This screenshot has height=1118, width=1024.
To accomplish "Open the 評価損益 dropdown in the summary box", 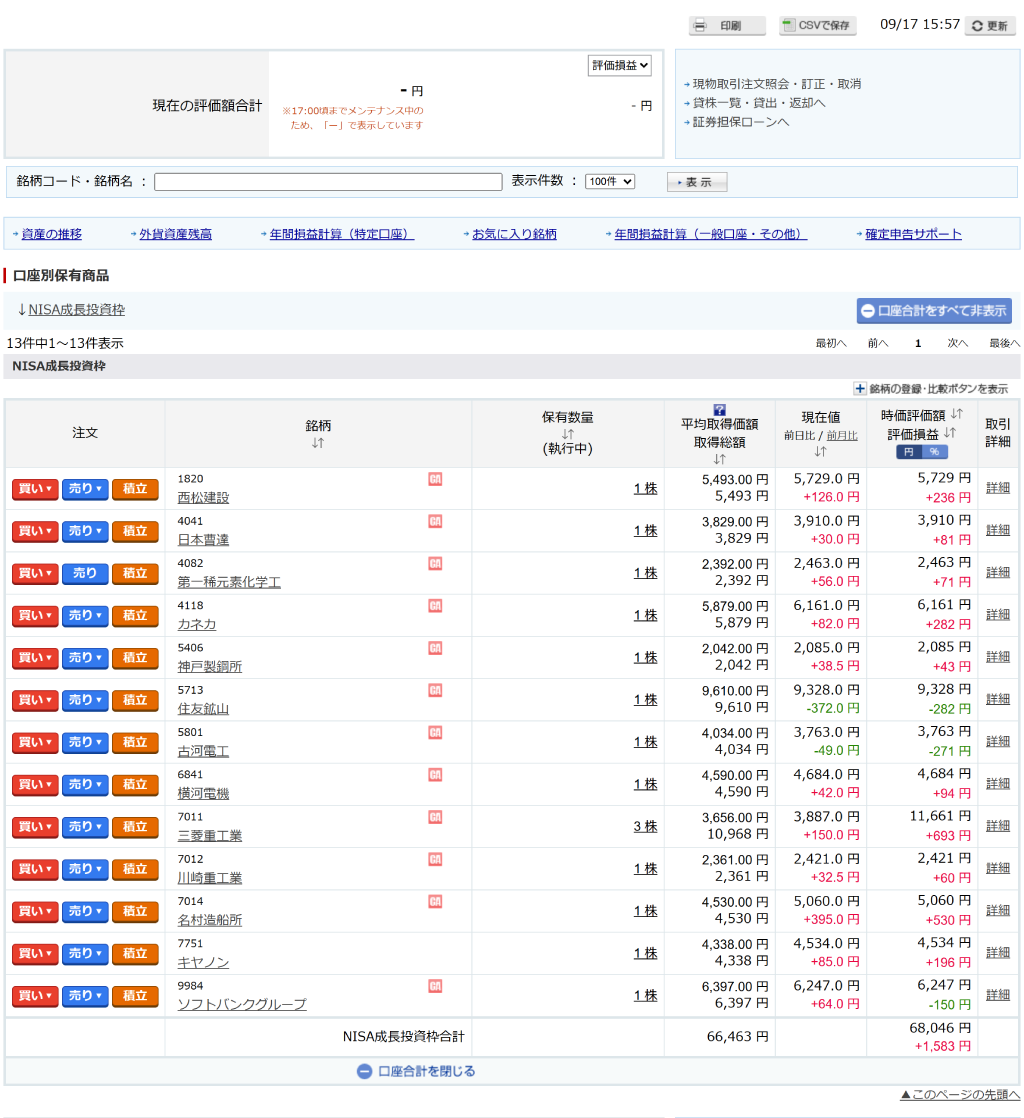I will click(619, 66).
